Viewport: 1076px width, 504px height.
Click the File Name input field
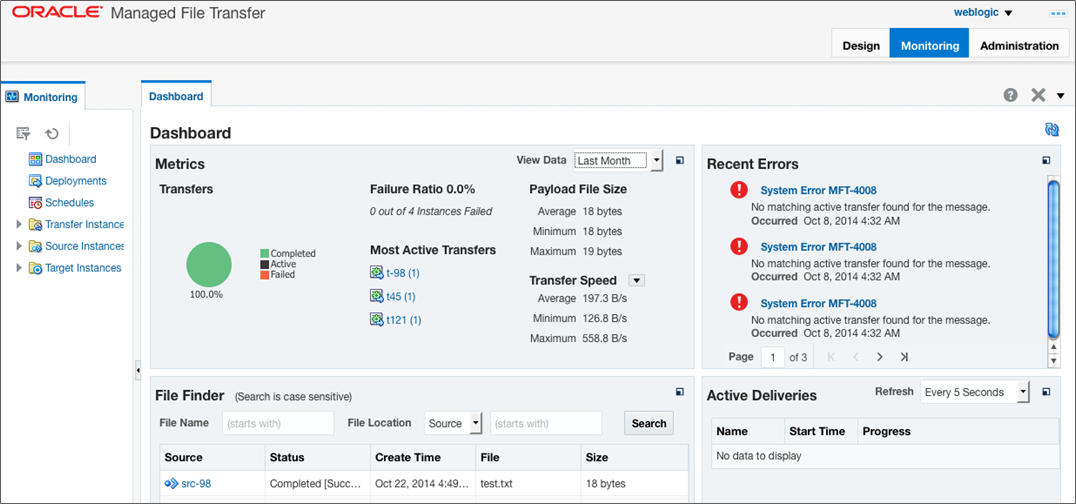[x=278, y=423]
